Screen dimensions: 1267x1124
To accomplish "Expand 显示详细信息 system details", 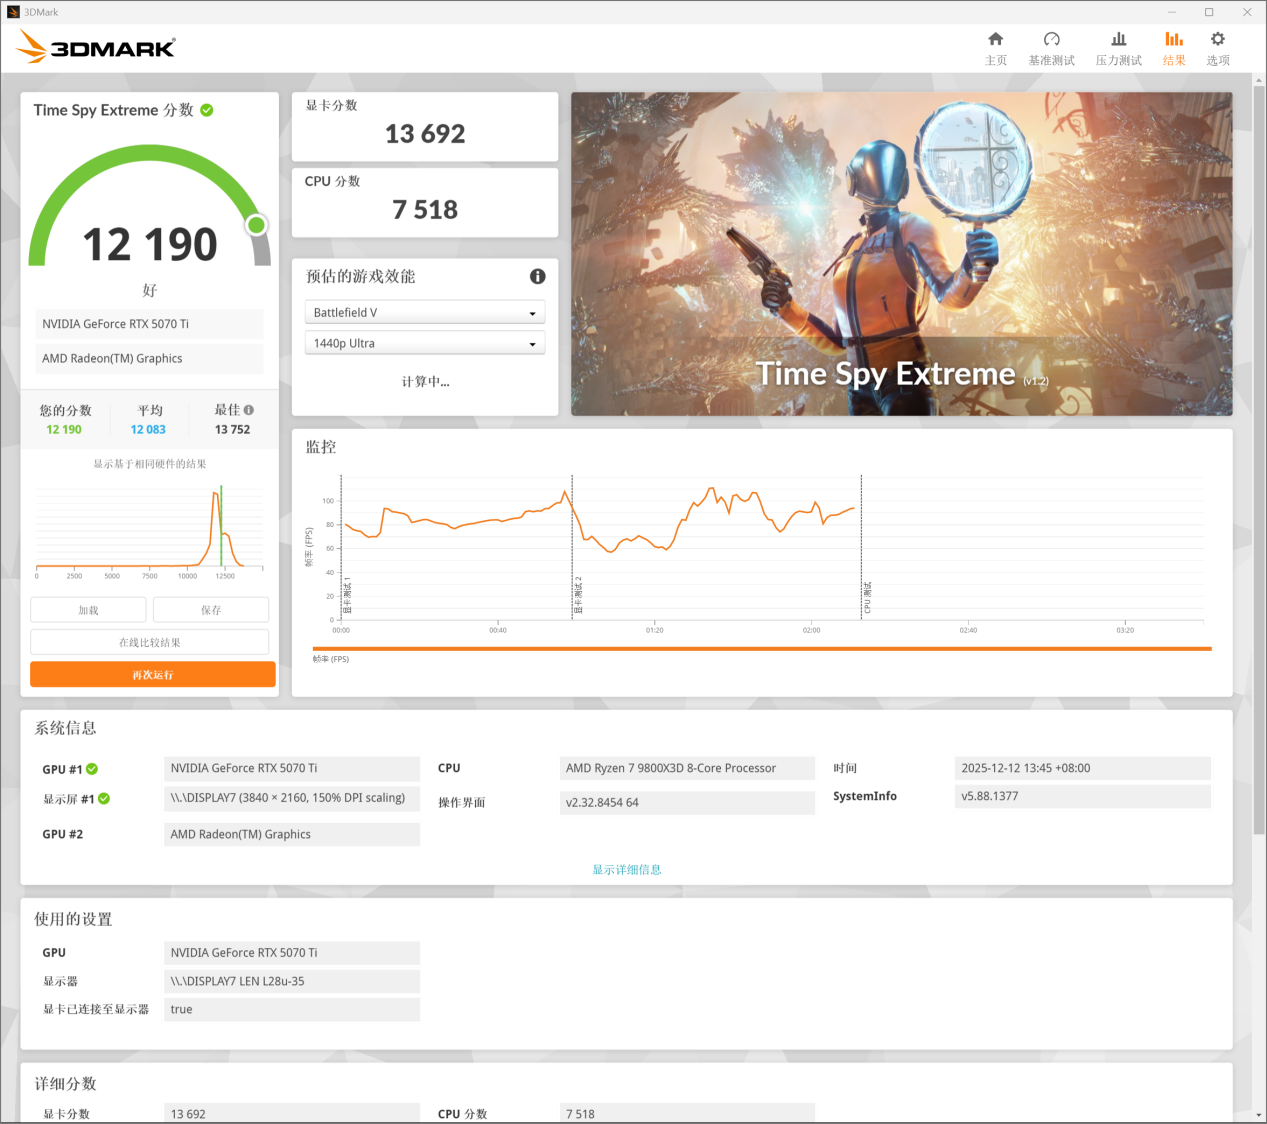I will coord(626,870).
